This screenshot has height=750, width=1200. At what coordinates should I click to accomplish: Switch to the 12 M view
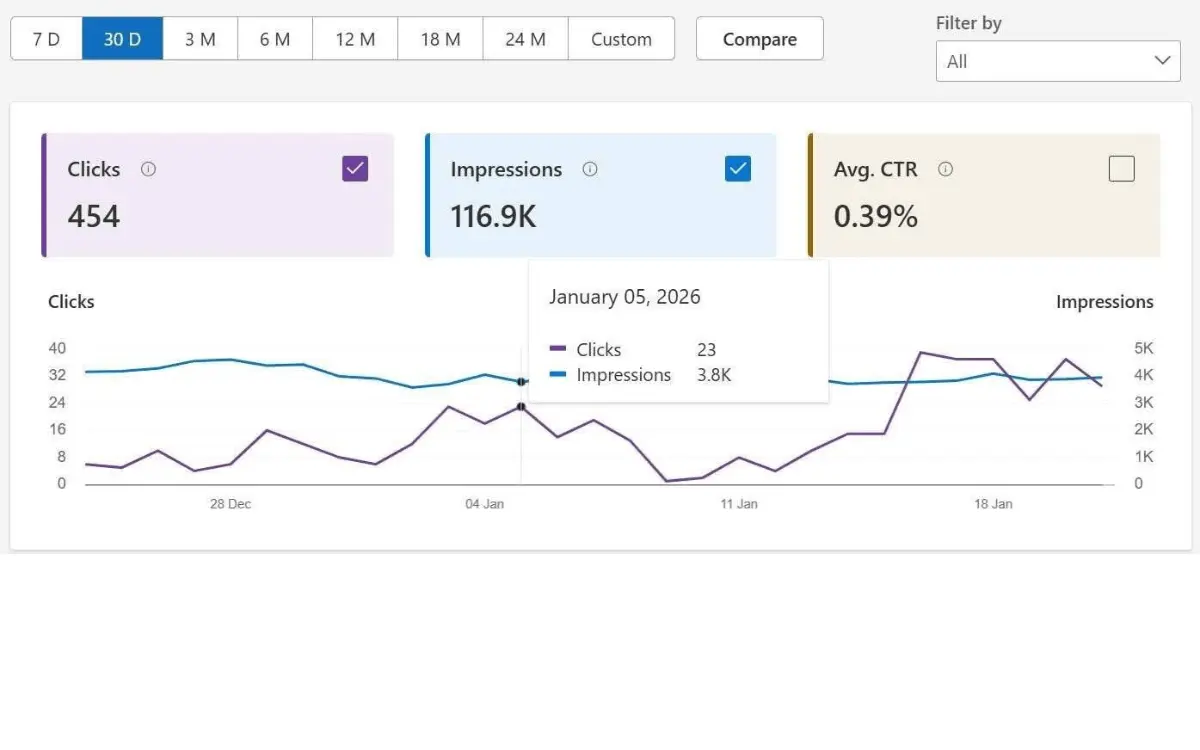pos(354,39)
